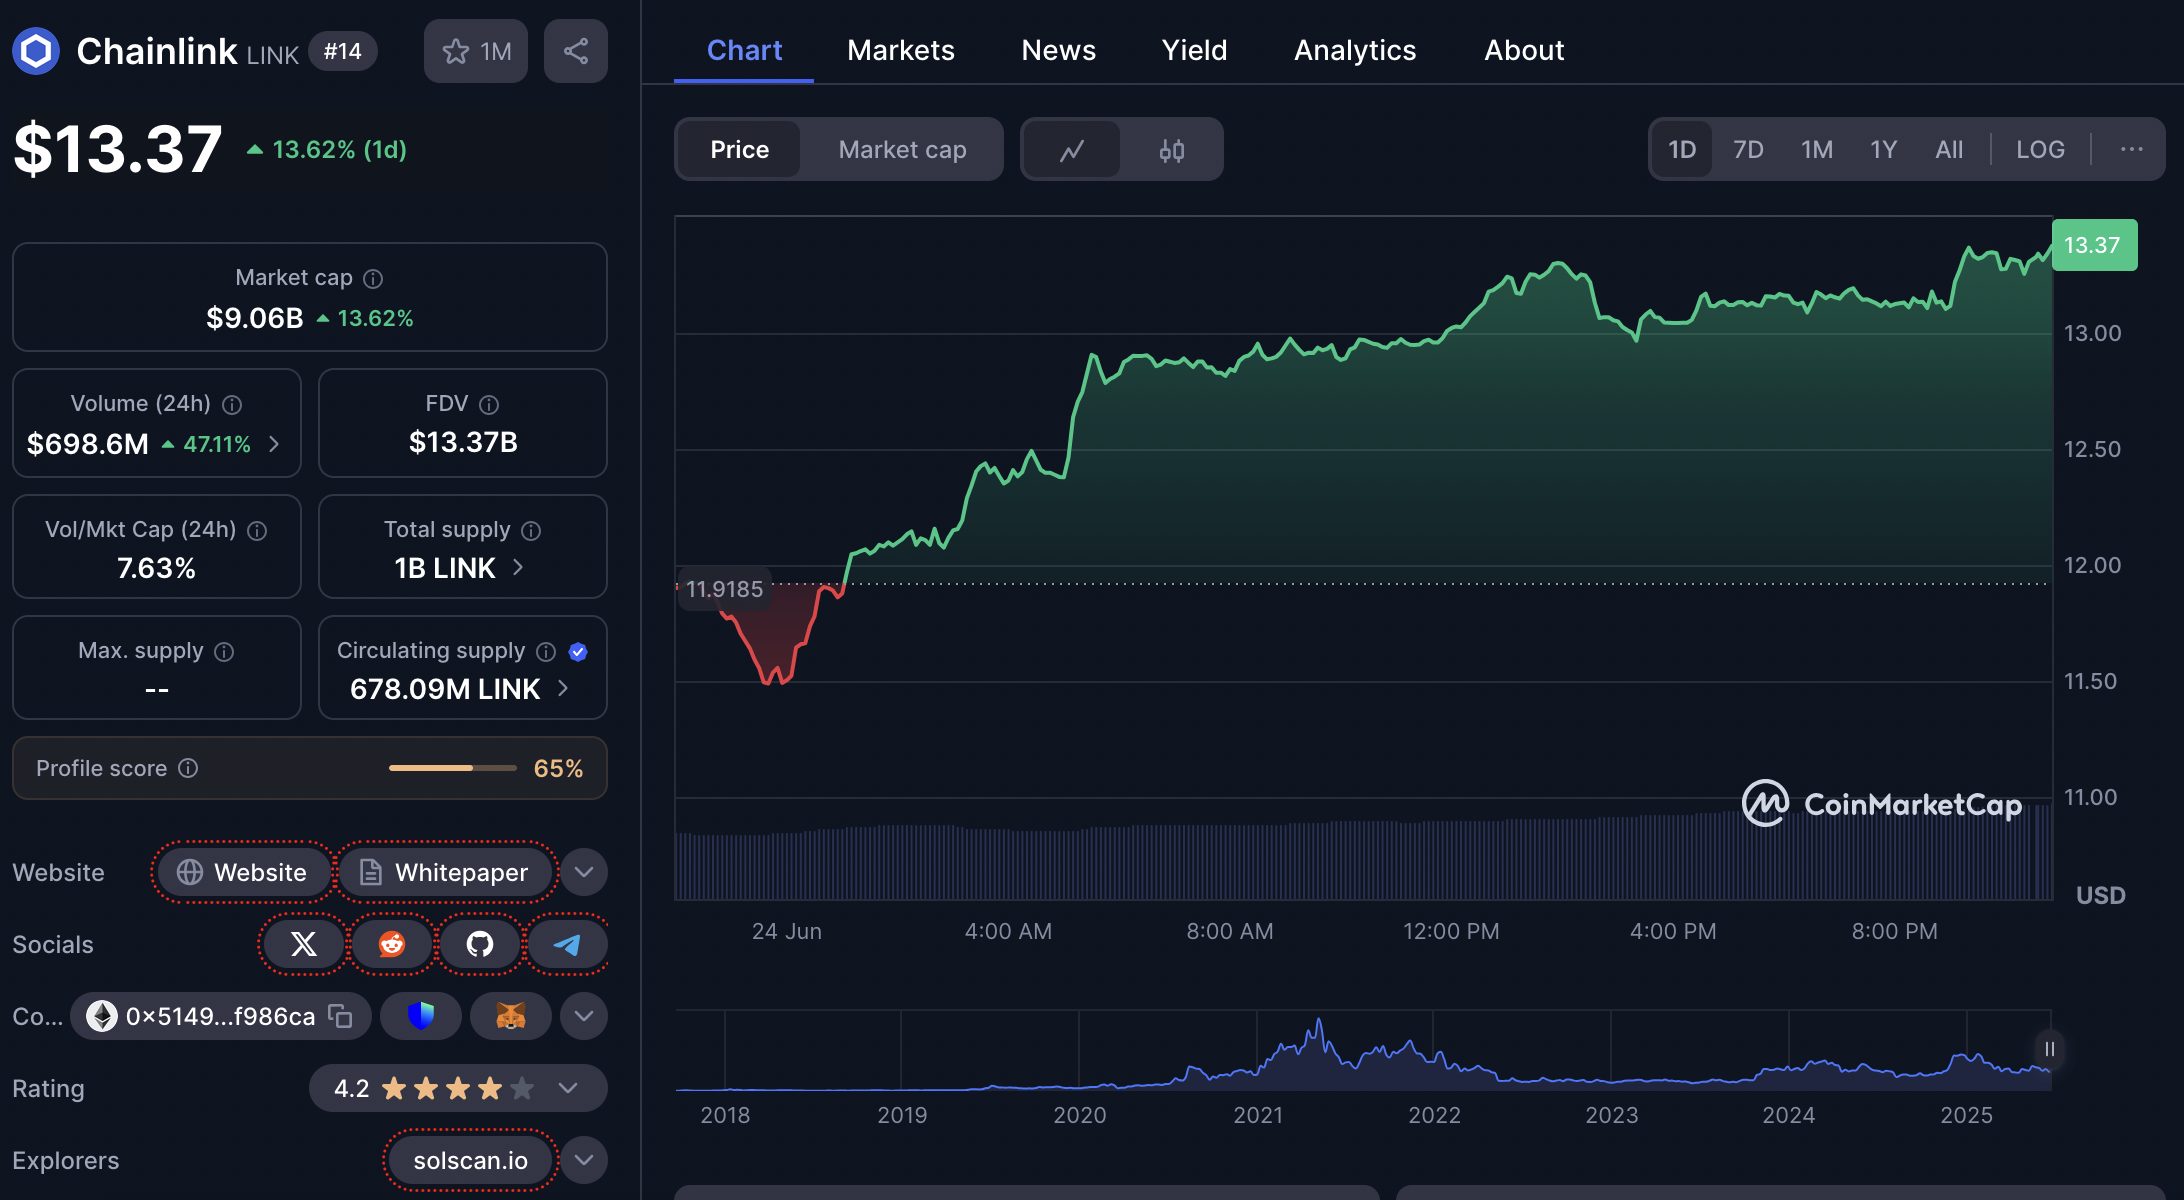Click the 11.9185 open price label
The height and width of the screenshot is (1200, 2184).
pyautogui.click(x=724, y=589)
